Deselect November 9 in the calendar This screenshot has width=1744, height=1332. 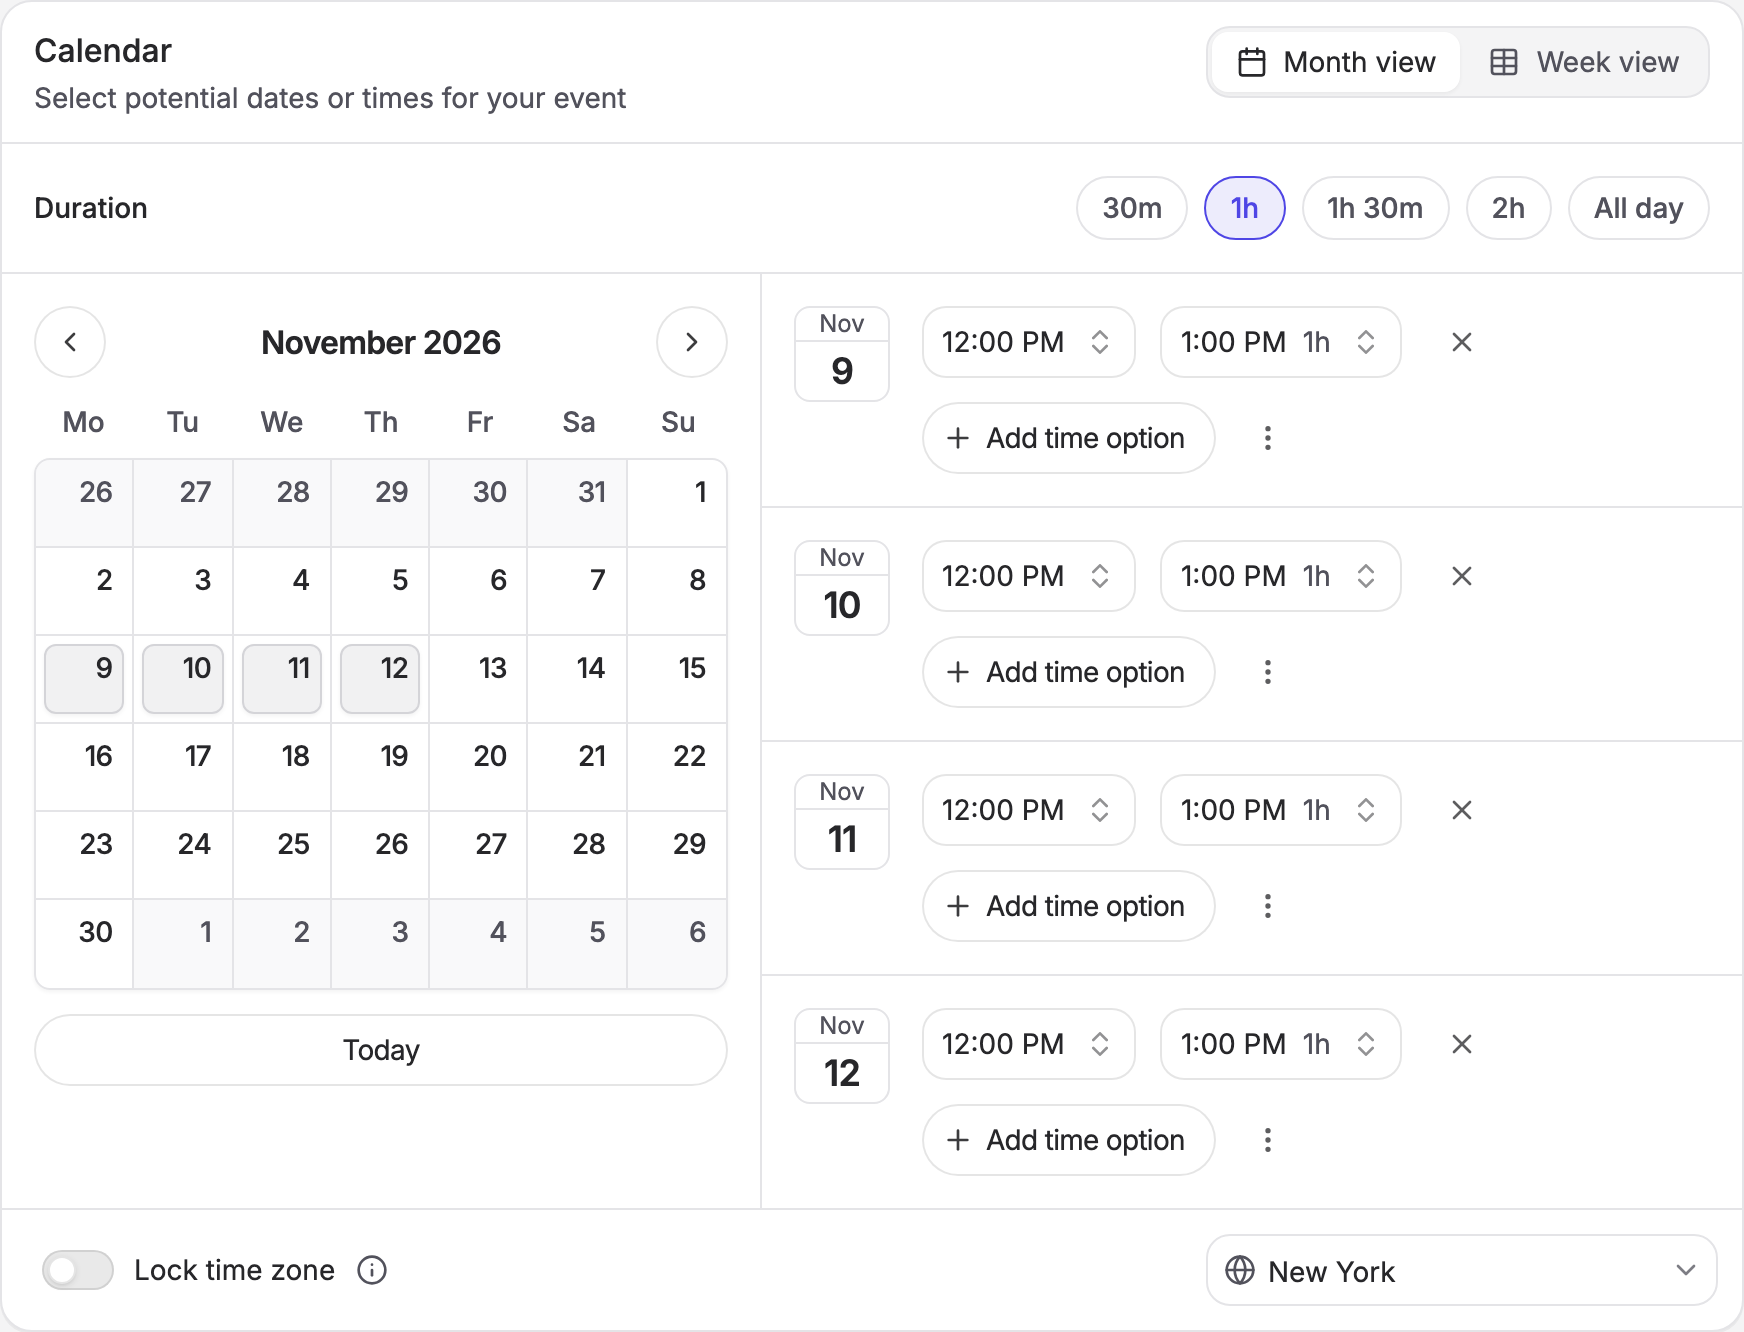tap(84, 679)
